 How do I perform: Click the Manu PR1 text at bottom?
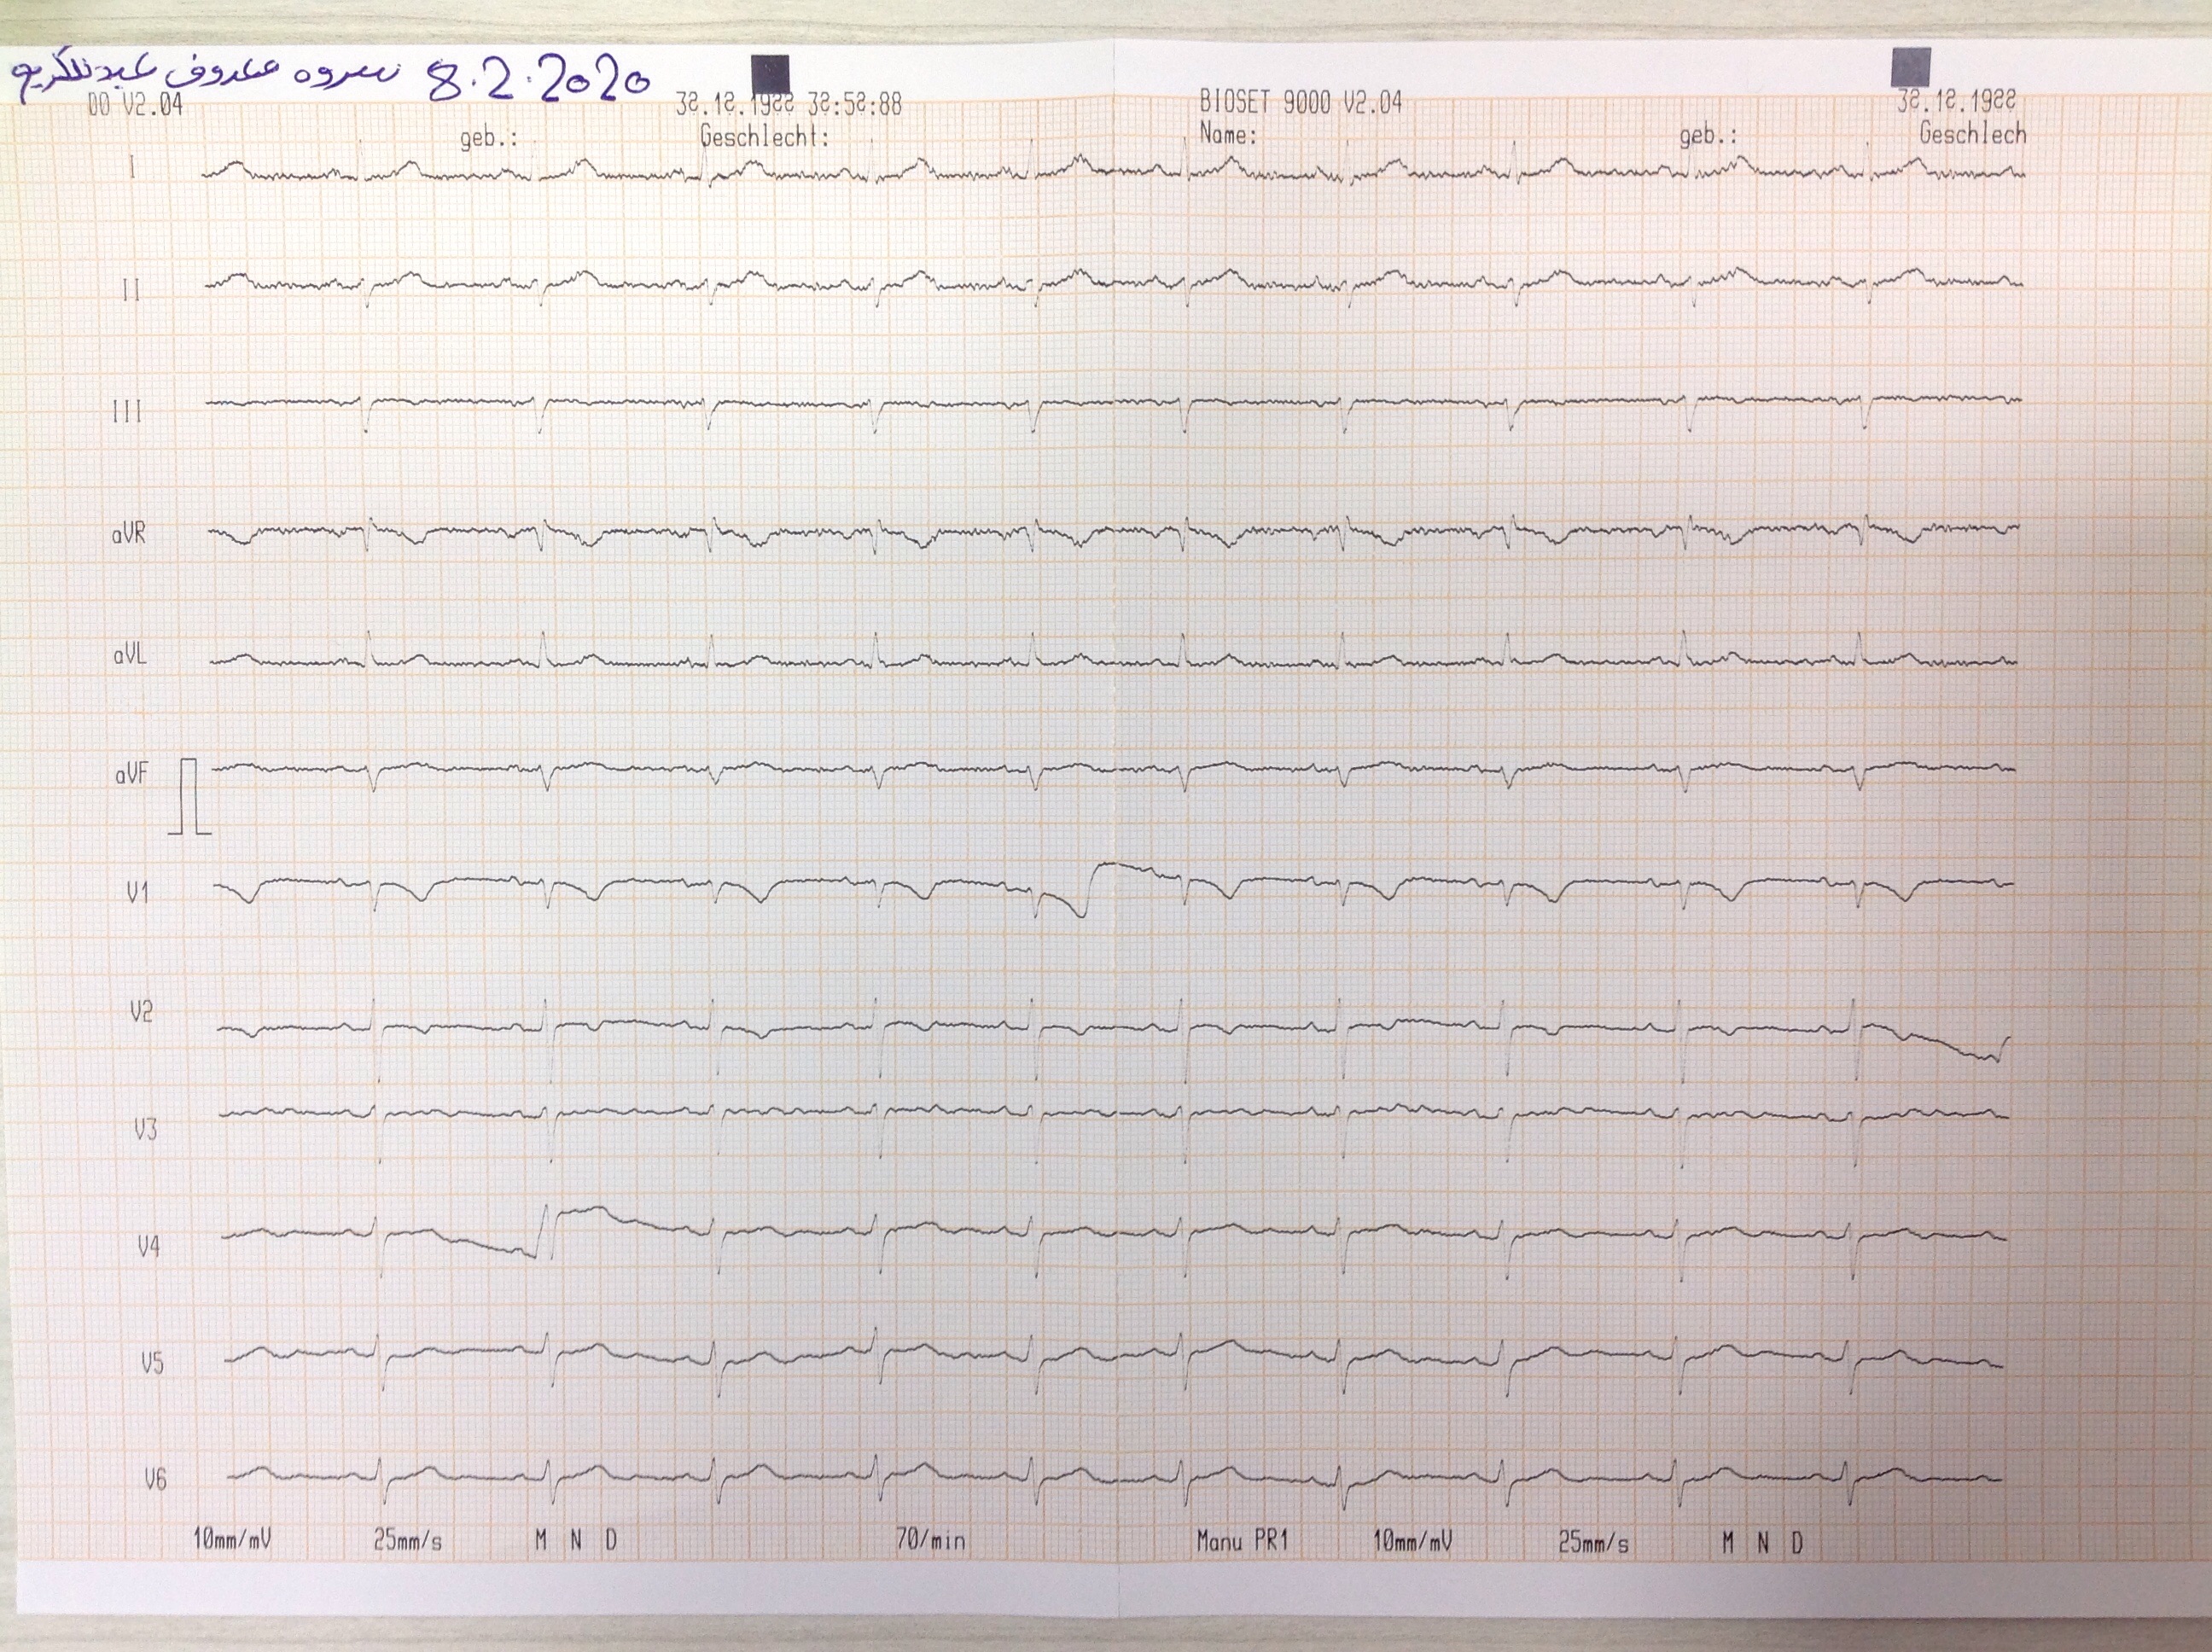(1242, 1541)
